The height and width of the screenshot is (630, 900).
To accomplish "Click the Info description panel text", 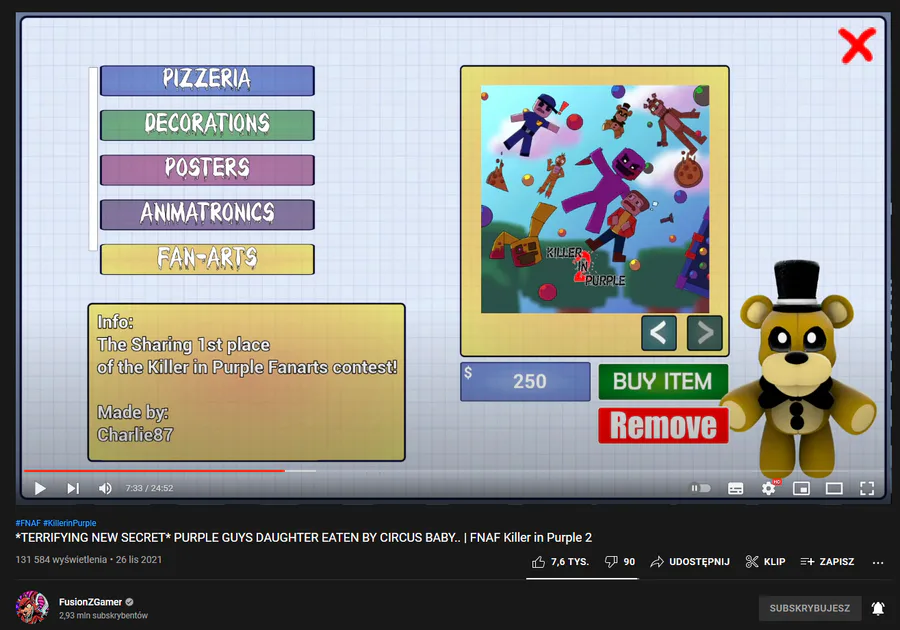I will tap(246, 382).
